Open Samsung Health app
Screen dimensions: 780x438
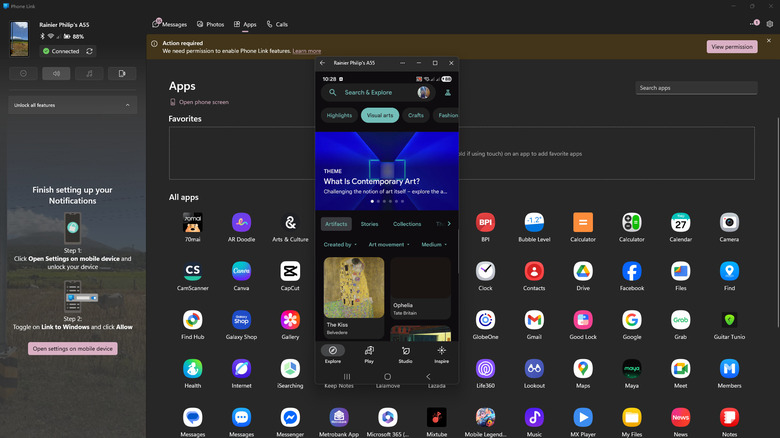(193, 369)
